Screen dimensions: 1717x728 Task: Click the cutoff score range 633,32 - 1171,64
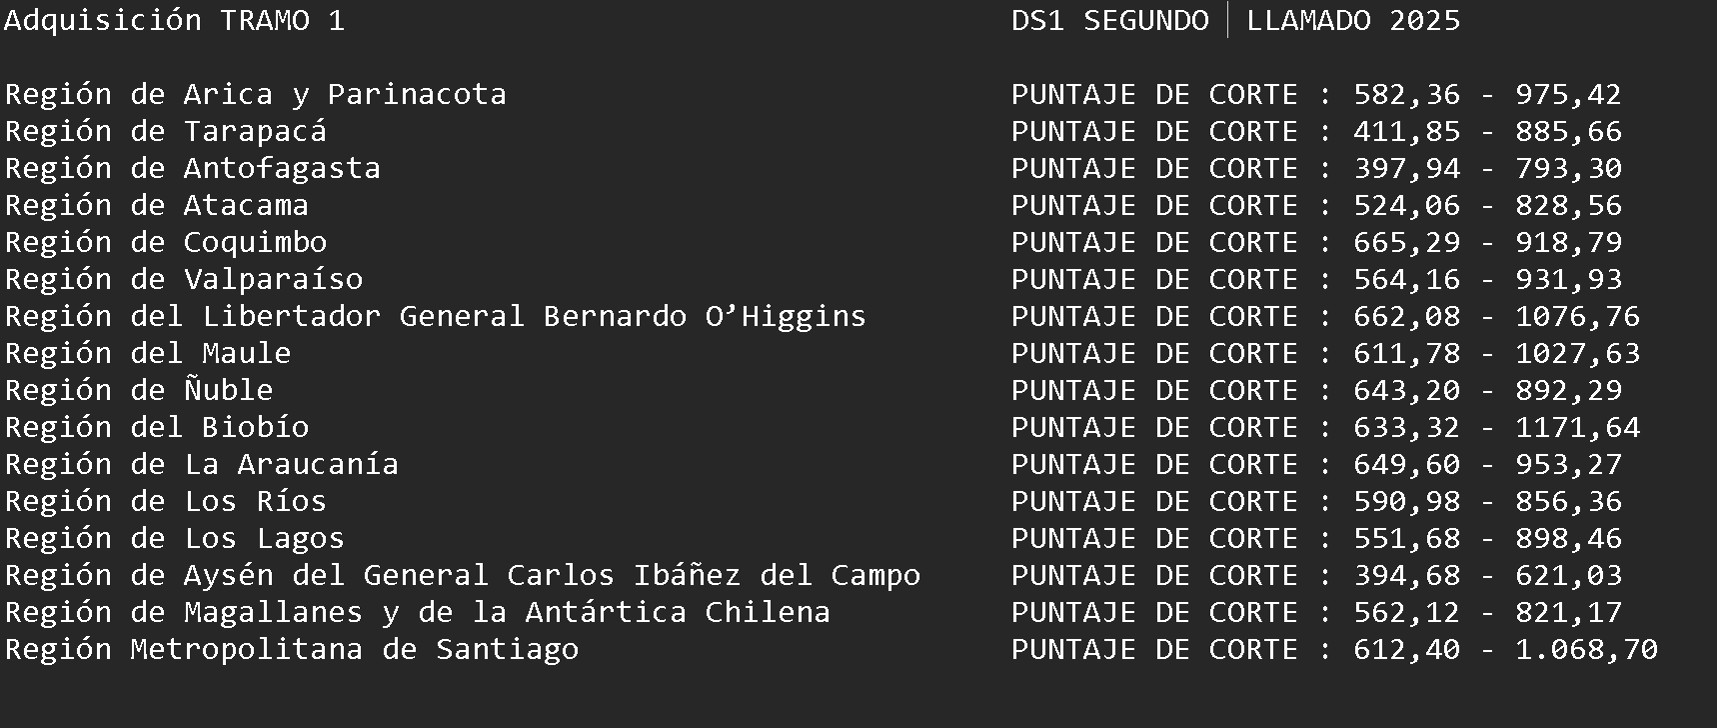[x=1496, y=427]
